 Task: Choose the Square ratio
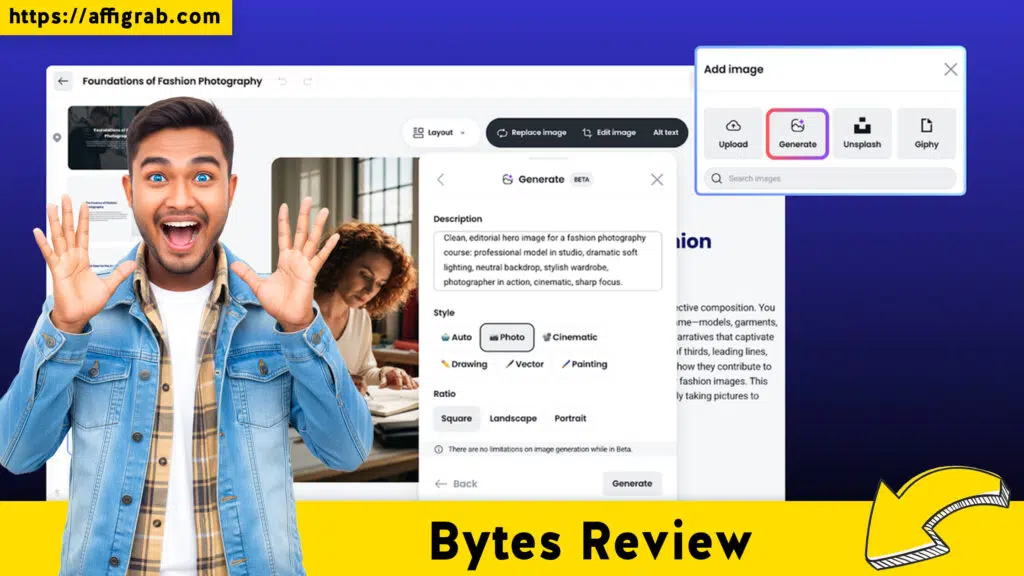coord(456,419)
